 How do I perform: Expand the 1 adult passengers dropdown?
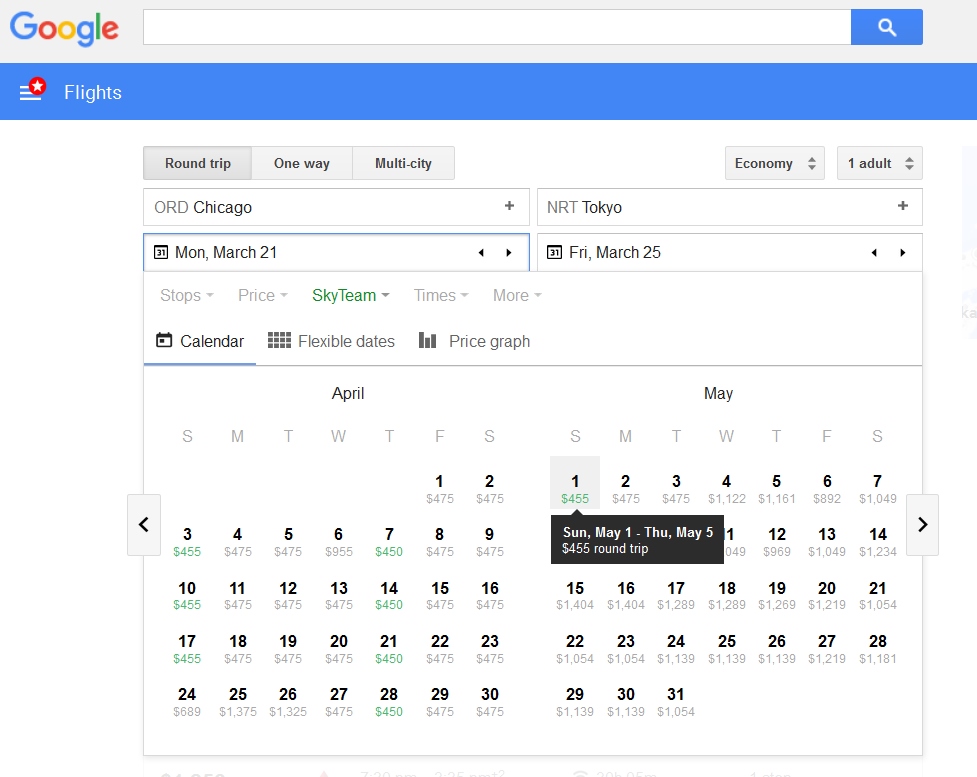879,163
